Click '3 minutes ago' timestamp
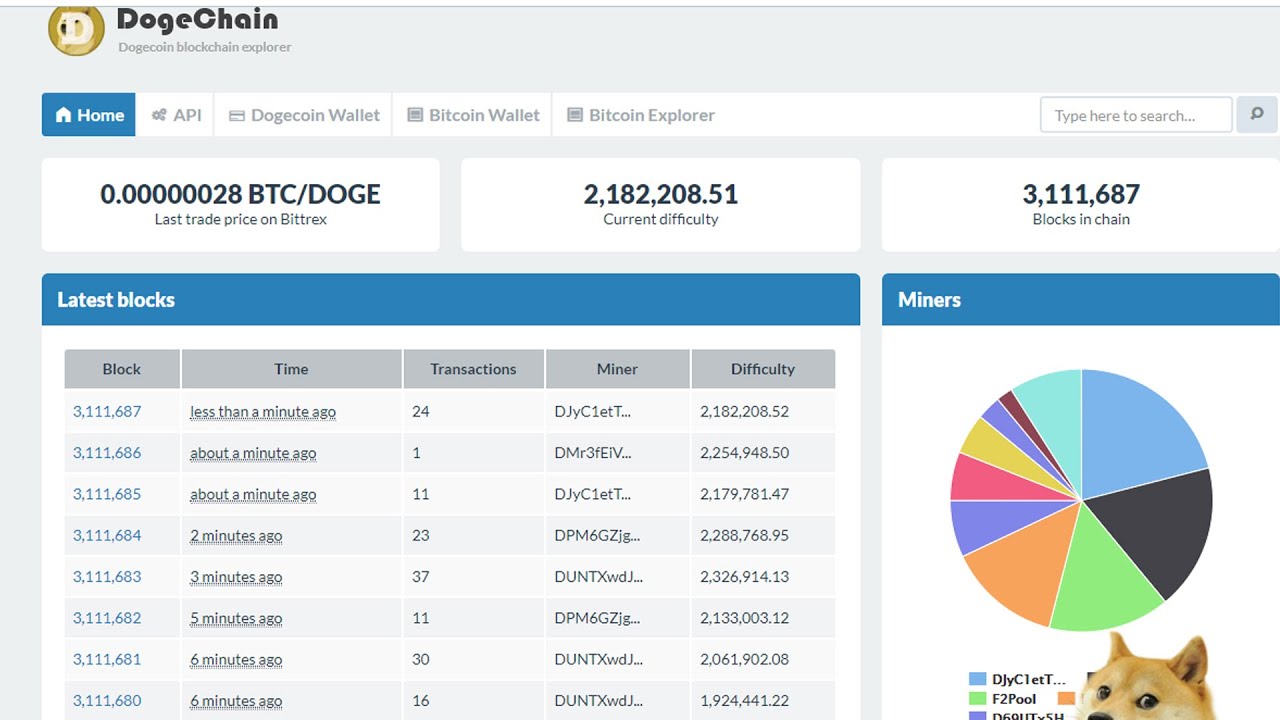The width and height of the screenshot is (1280, 720). coord(236,576)
